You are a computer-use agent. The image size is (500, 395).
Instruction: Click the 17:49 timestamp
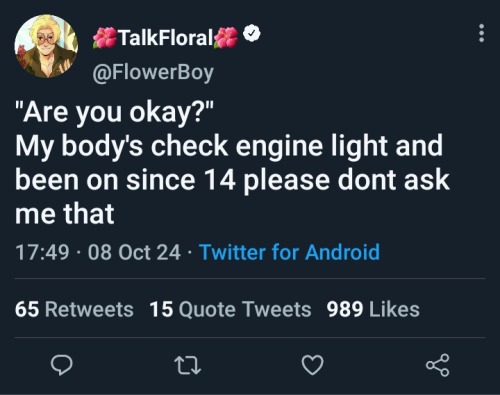42,252
